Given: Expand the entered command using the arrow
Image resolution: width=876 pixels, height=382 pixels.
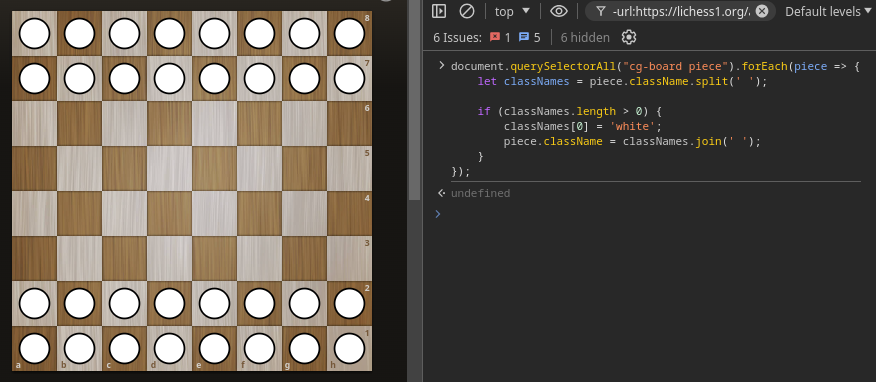Looking at the screenshot, I should click(x=441, y=66).
